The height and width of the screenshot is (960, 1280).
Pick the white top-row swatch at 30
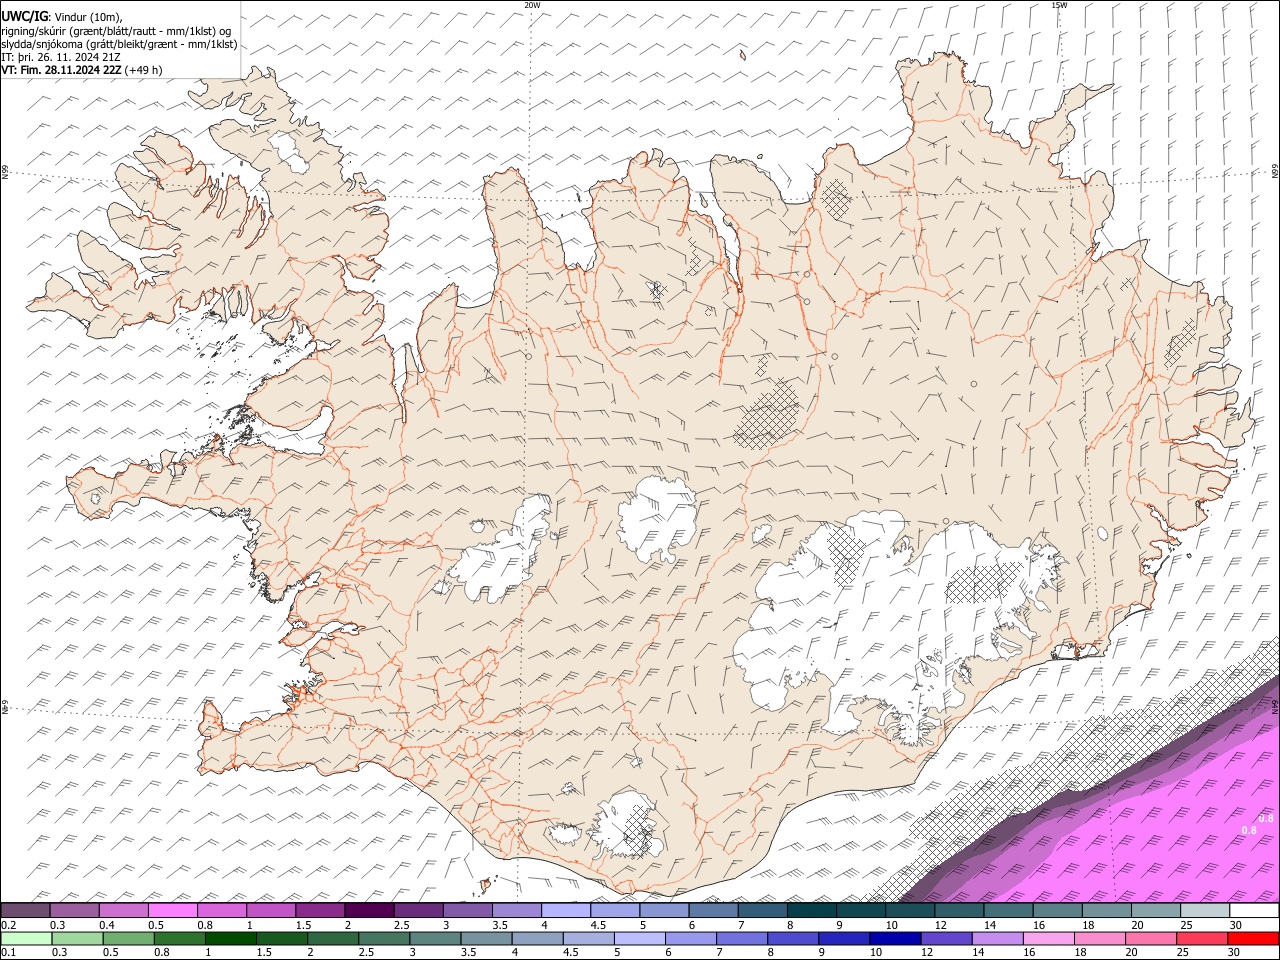pos(1254,911)
